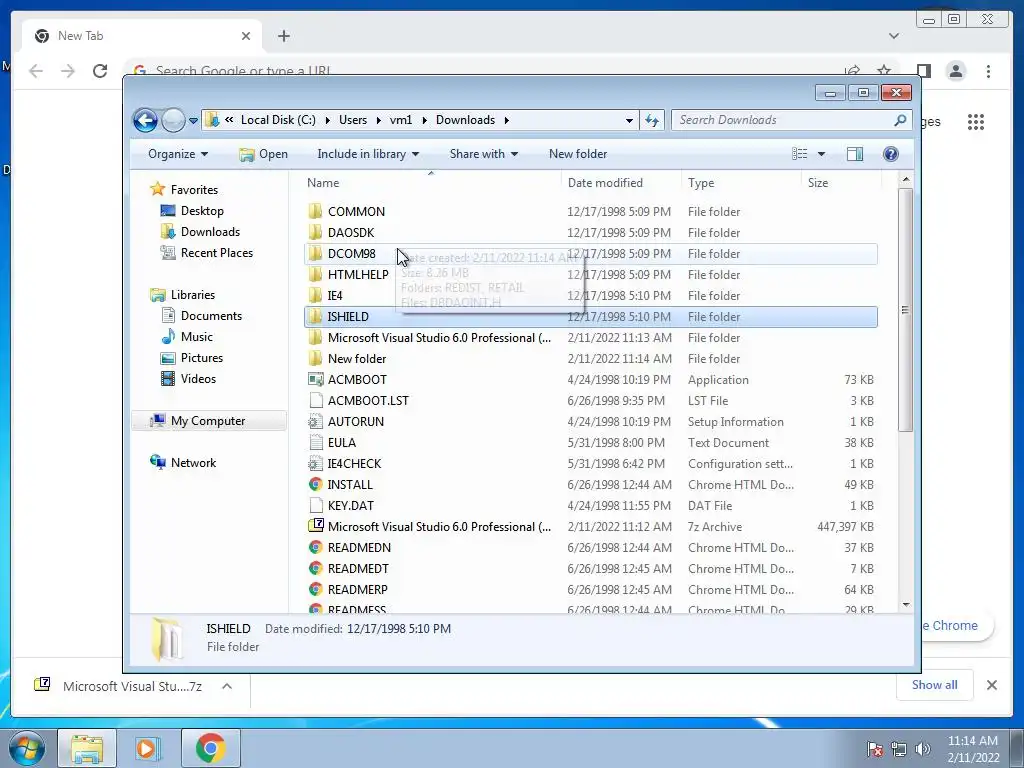The width and height of the screenshot is (1024, 768).
Task: Select the New folder item icon
Action: pyautogui.click(x=315, y=359)
